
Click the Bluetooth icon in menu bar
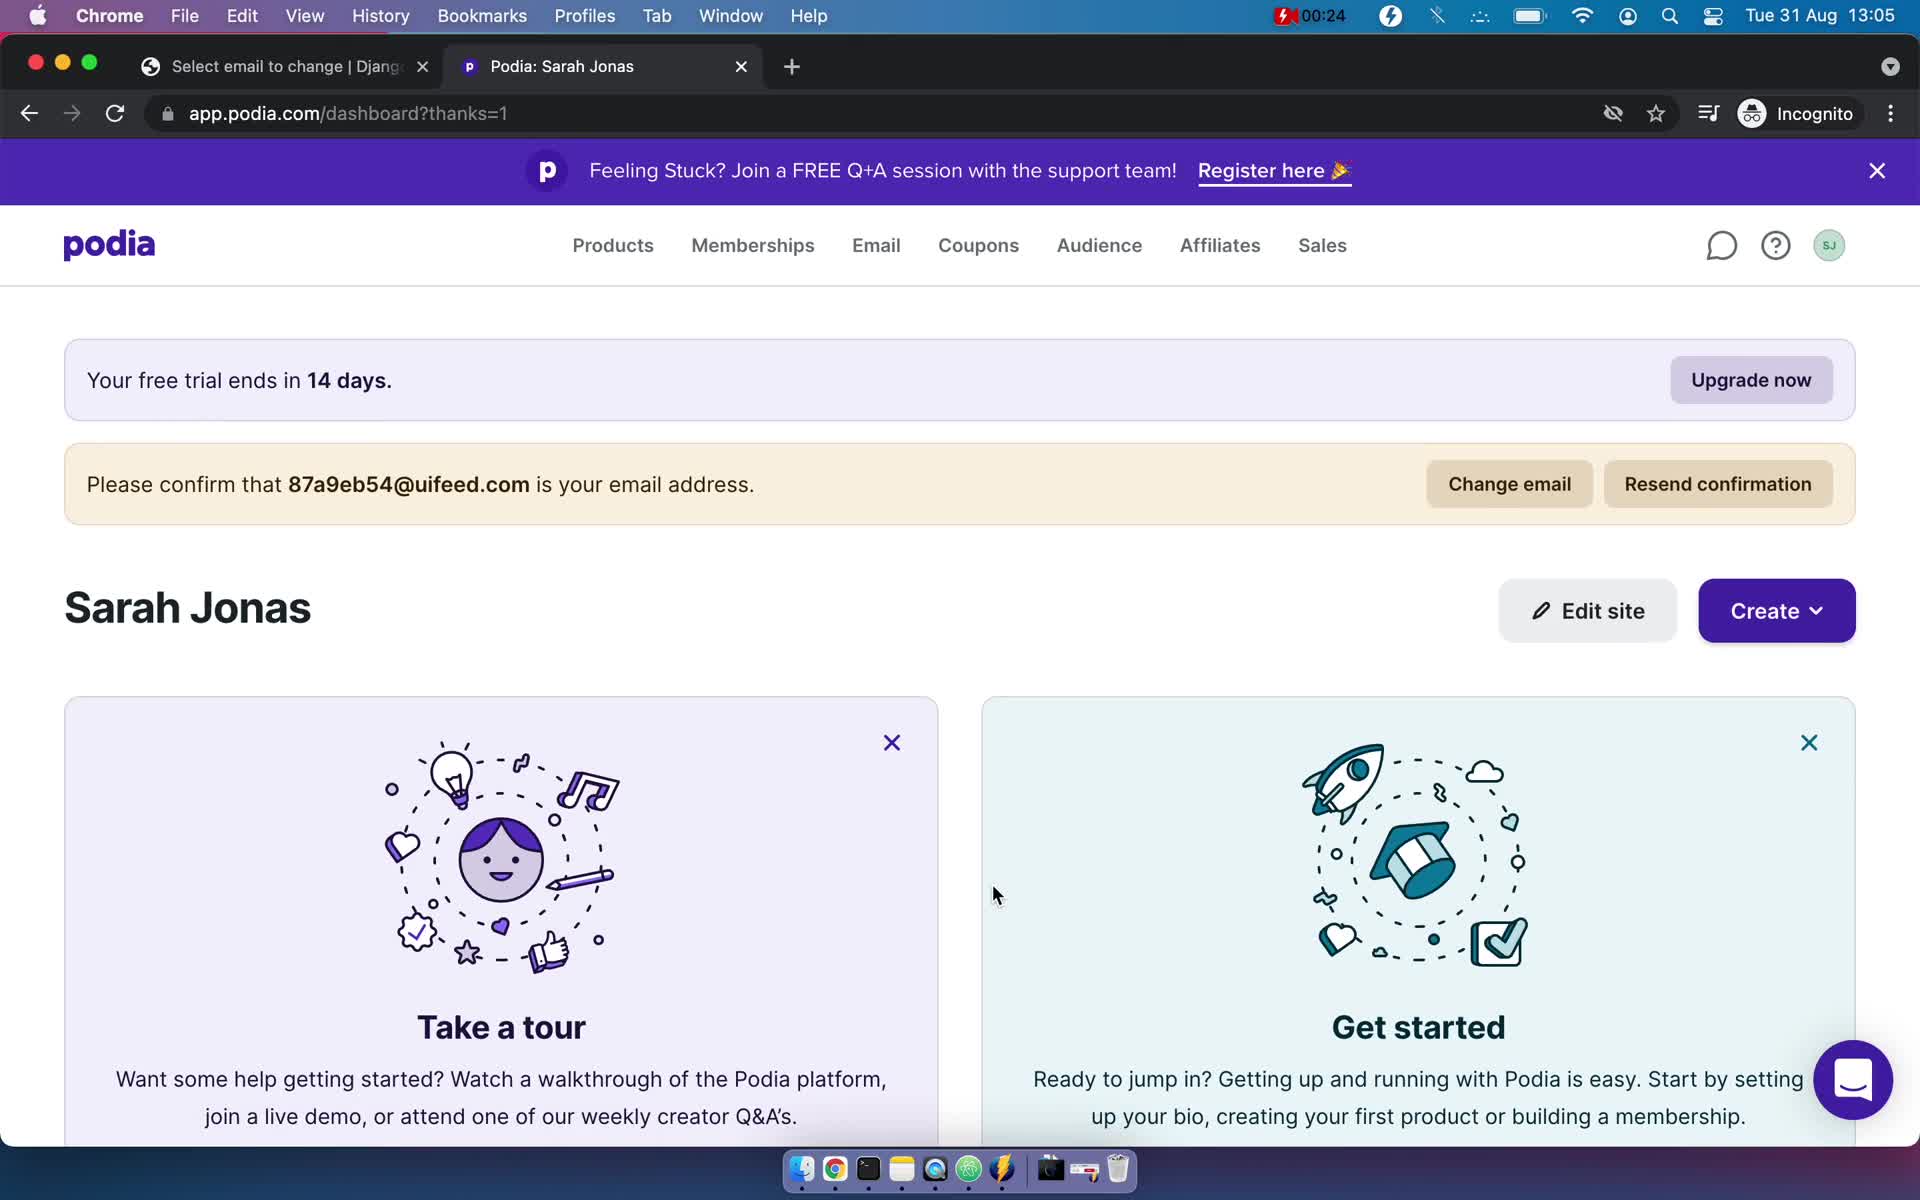point(1437,16)
